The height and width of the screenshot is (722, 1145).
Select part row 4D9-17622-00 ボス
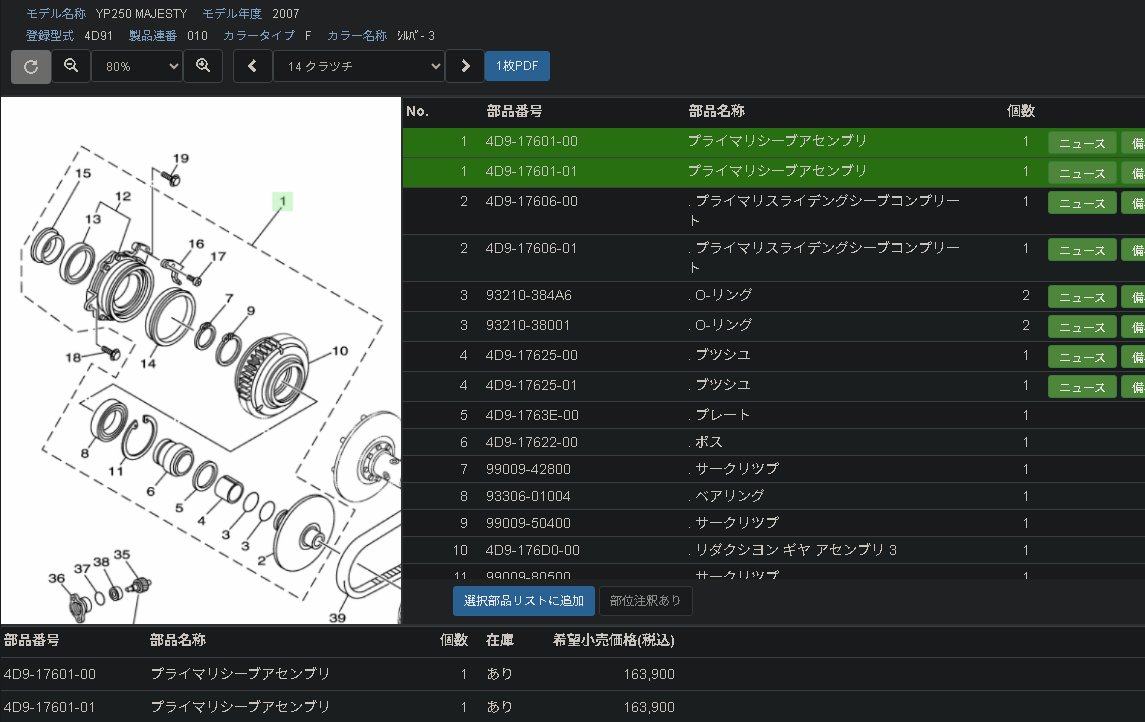pos(773,442)
